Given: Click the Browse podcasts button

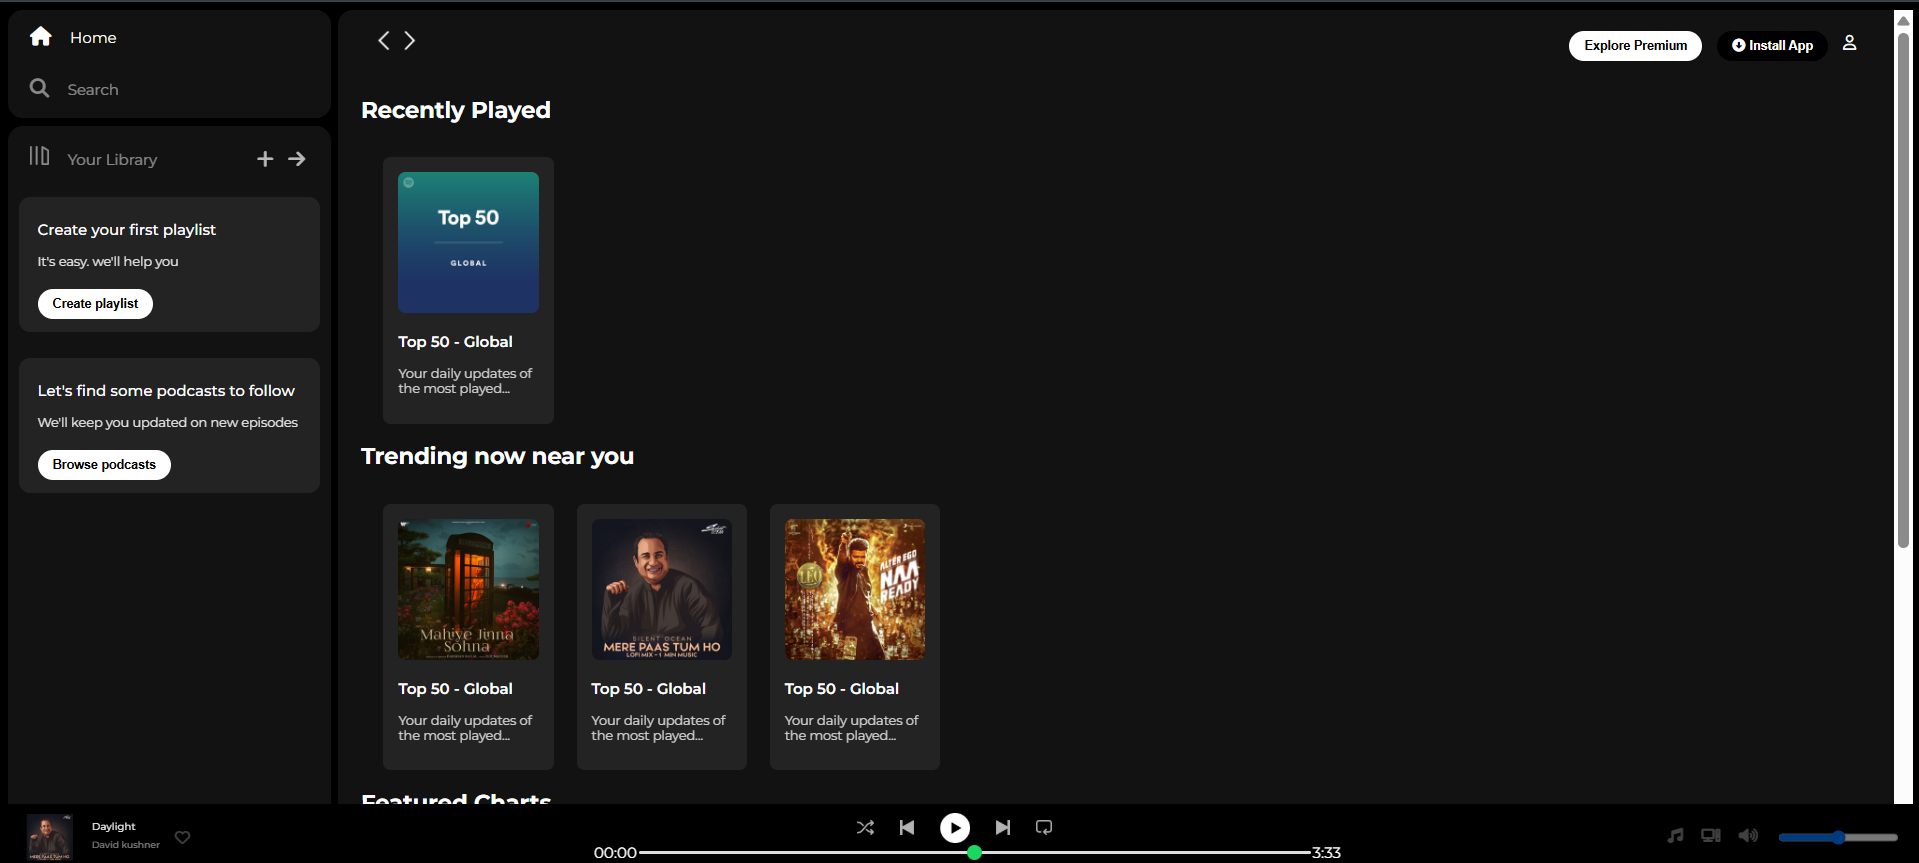Looking at the screenshot, I should pyautogui.click(x=104, y=465).
